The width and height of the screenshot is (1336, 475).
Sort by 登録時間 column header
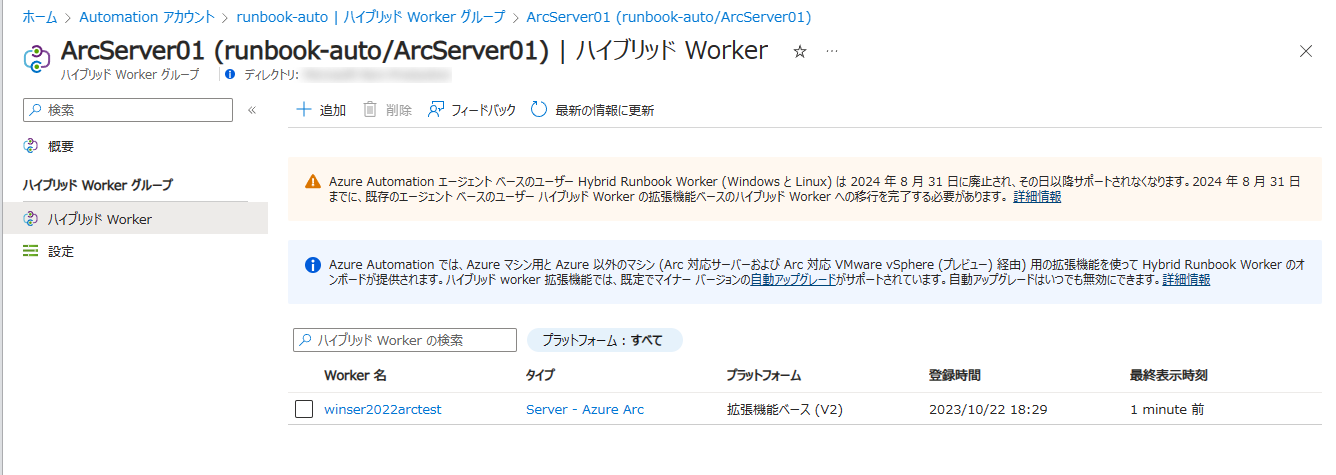click(955, 375)
